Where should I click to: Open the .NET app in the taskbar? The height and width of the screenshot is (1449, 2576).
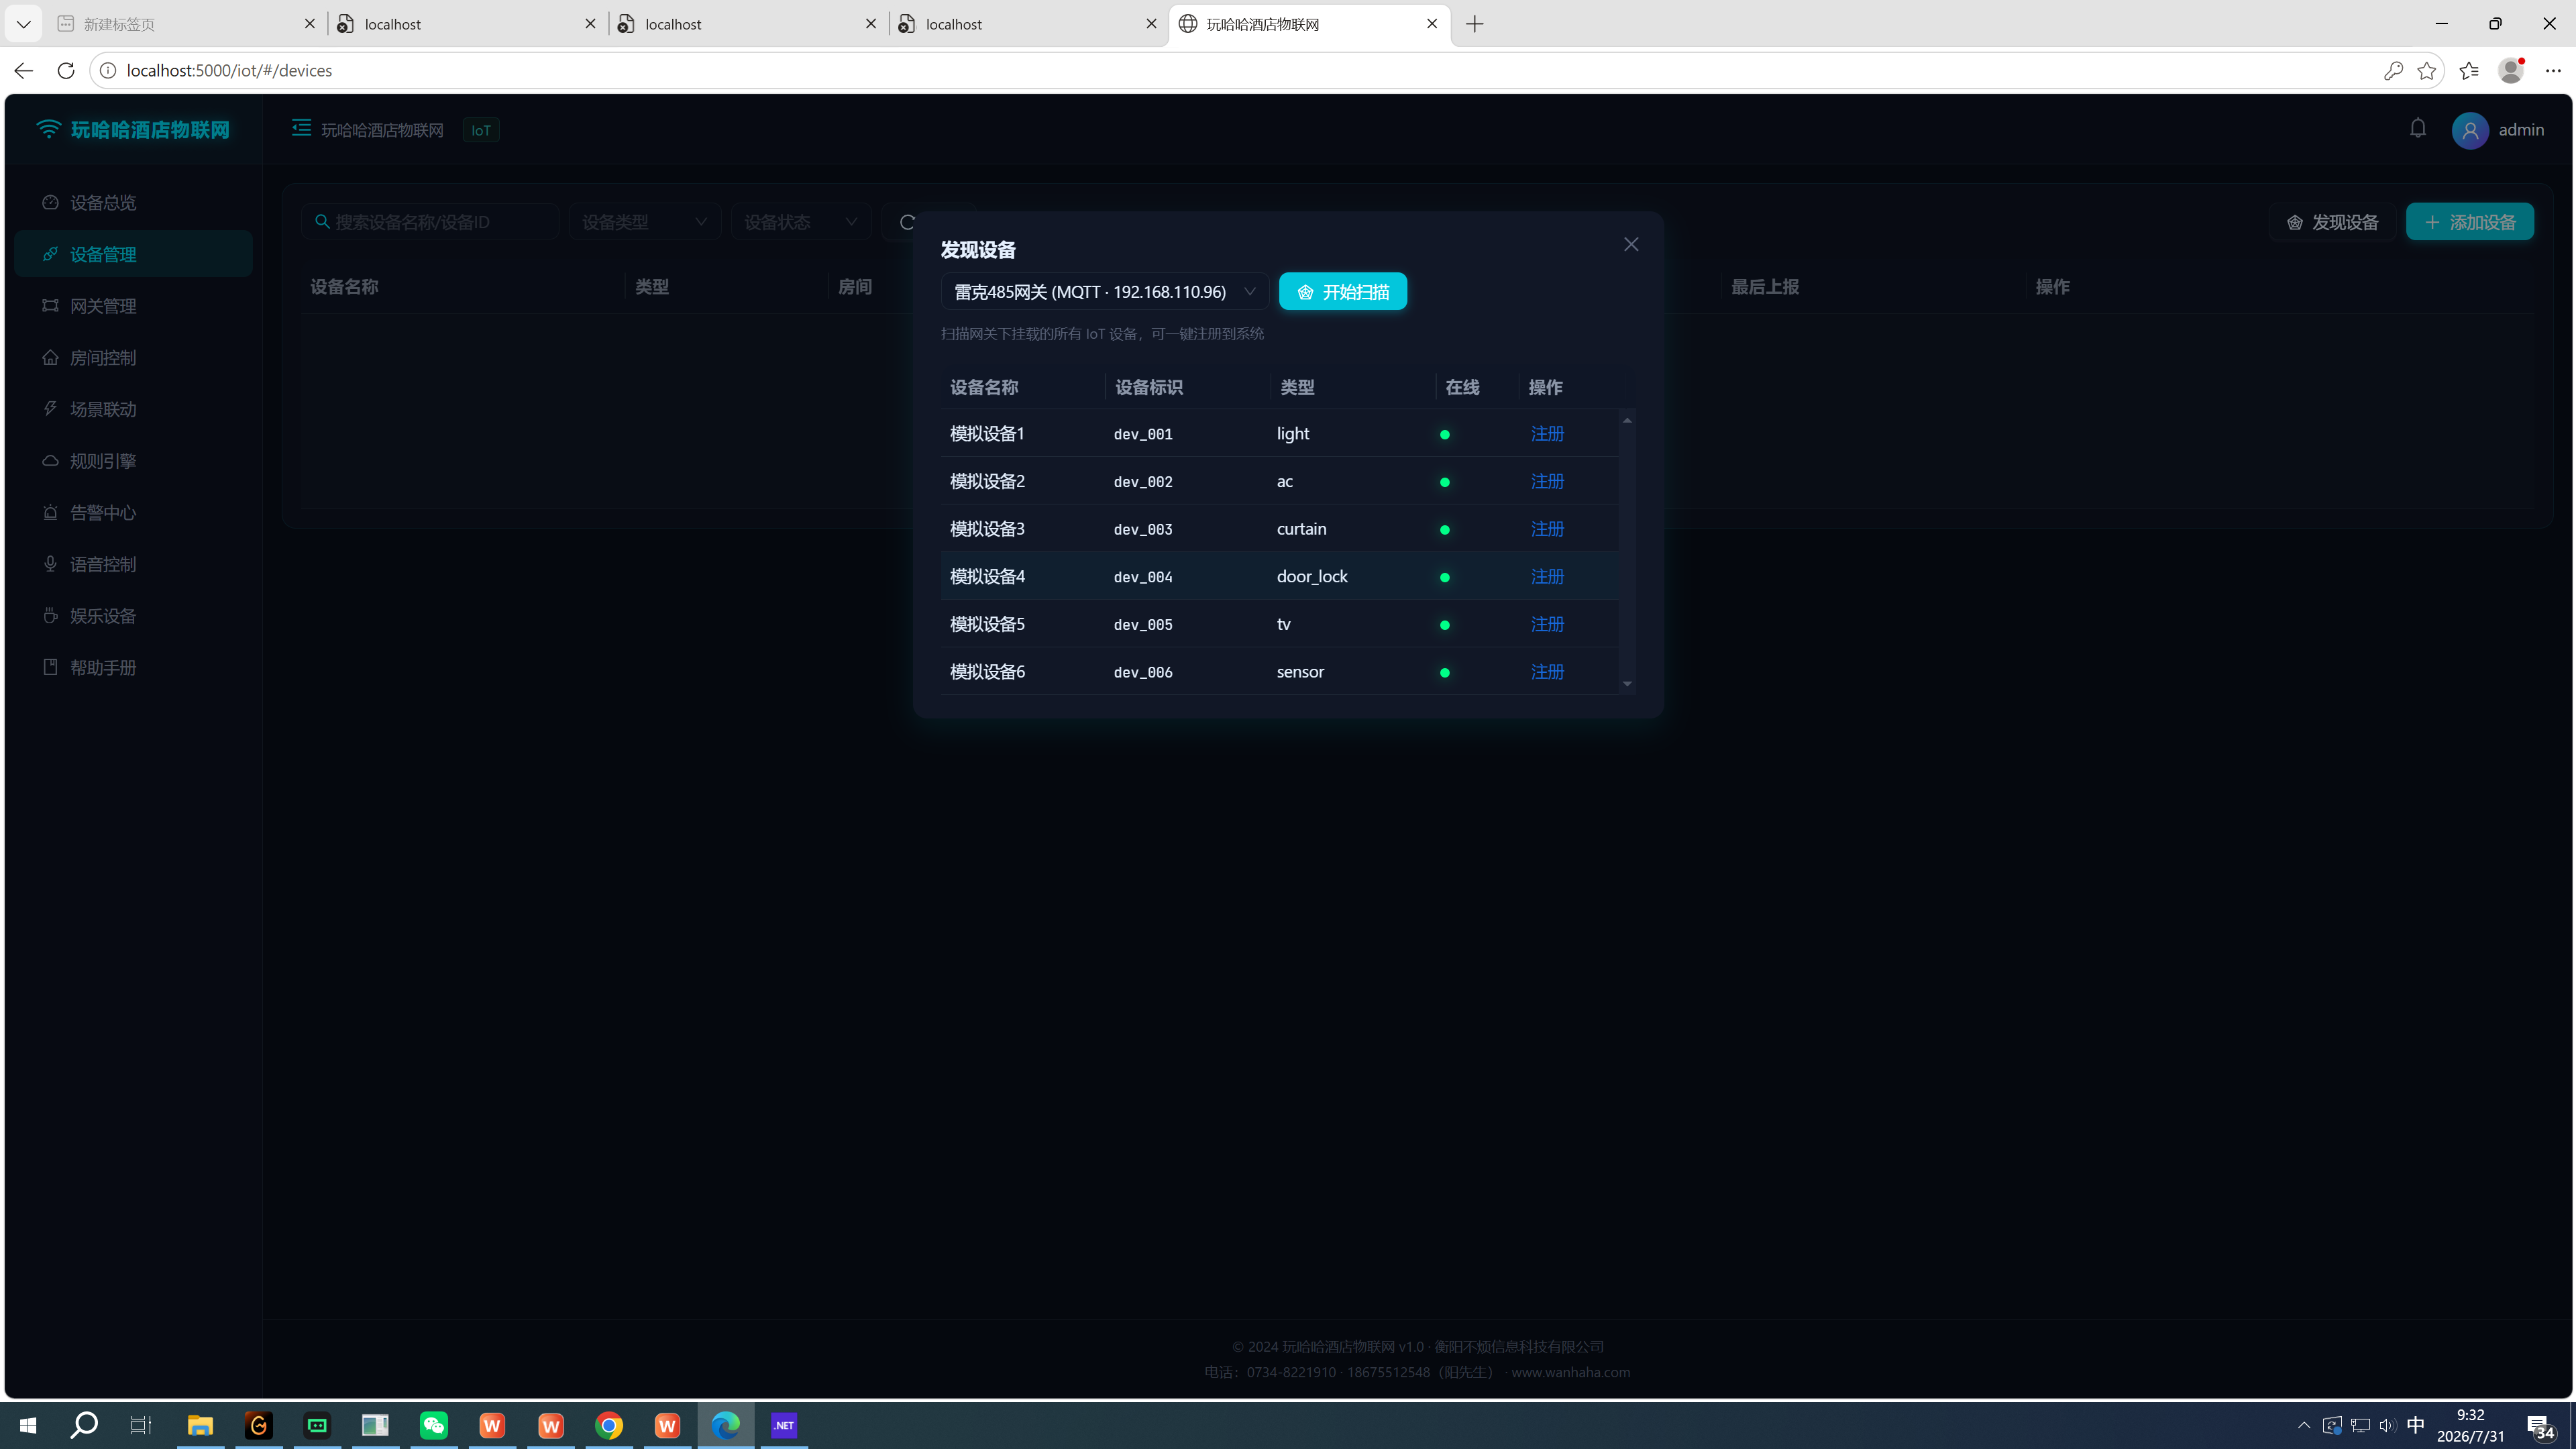click(784, 1425)
